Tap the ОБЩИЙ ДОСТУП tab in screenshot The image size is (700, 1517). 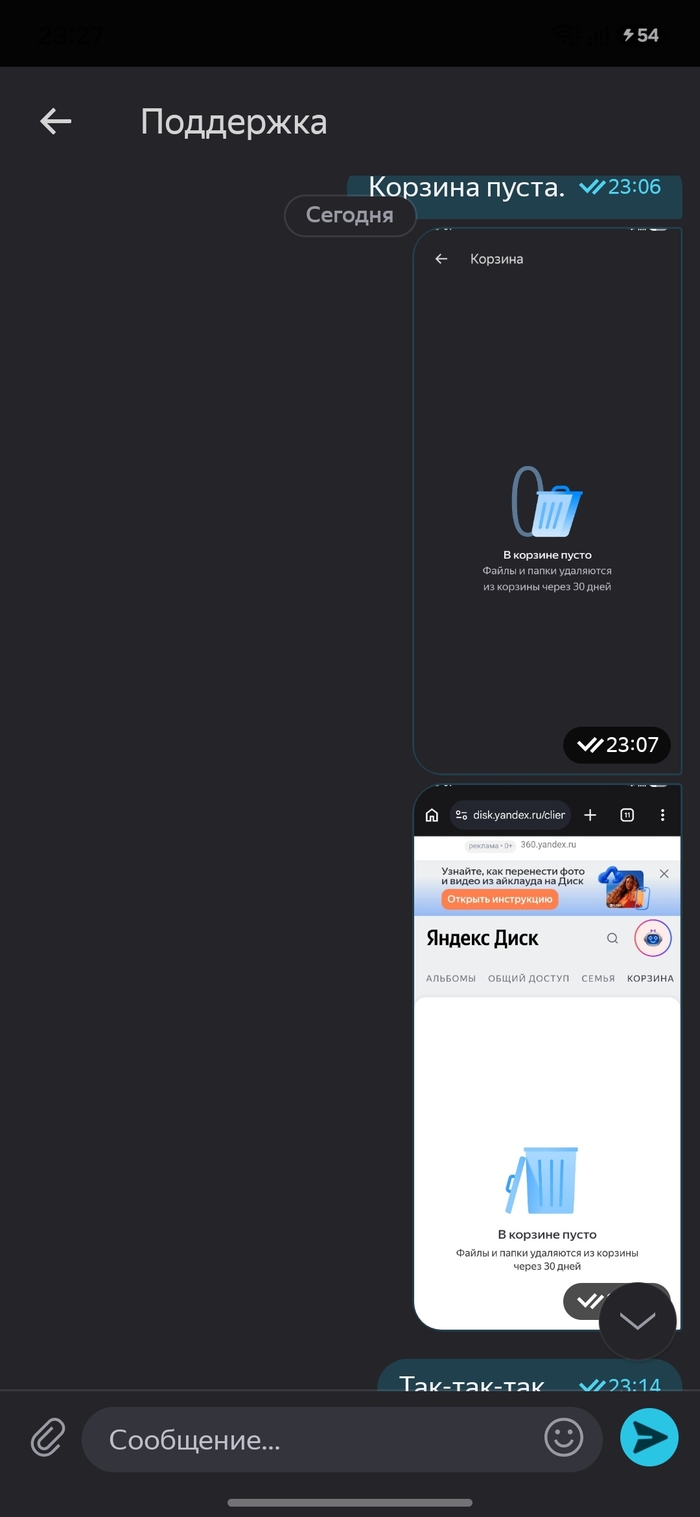coord(529,978)
